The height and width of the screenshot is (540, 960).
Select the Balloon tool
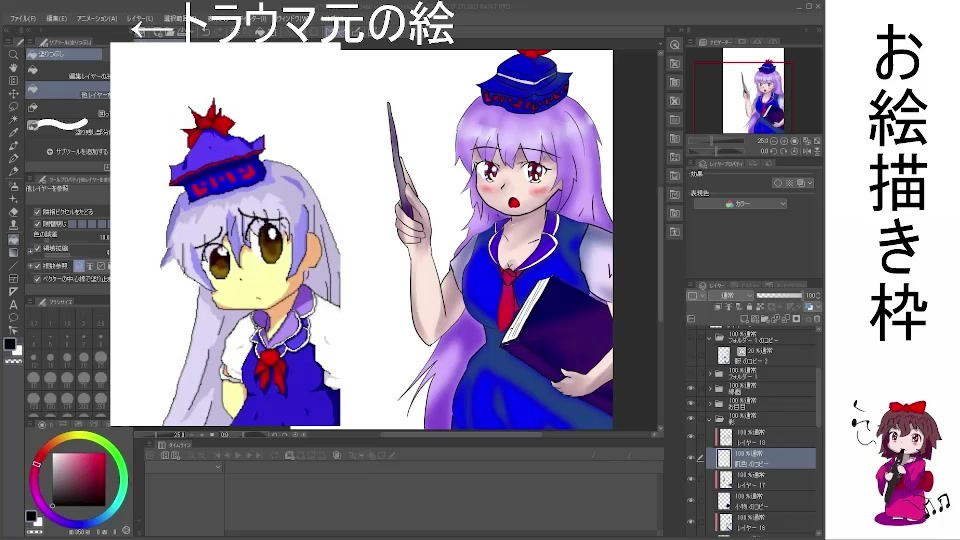13,317
